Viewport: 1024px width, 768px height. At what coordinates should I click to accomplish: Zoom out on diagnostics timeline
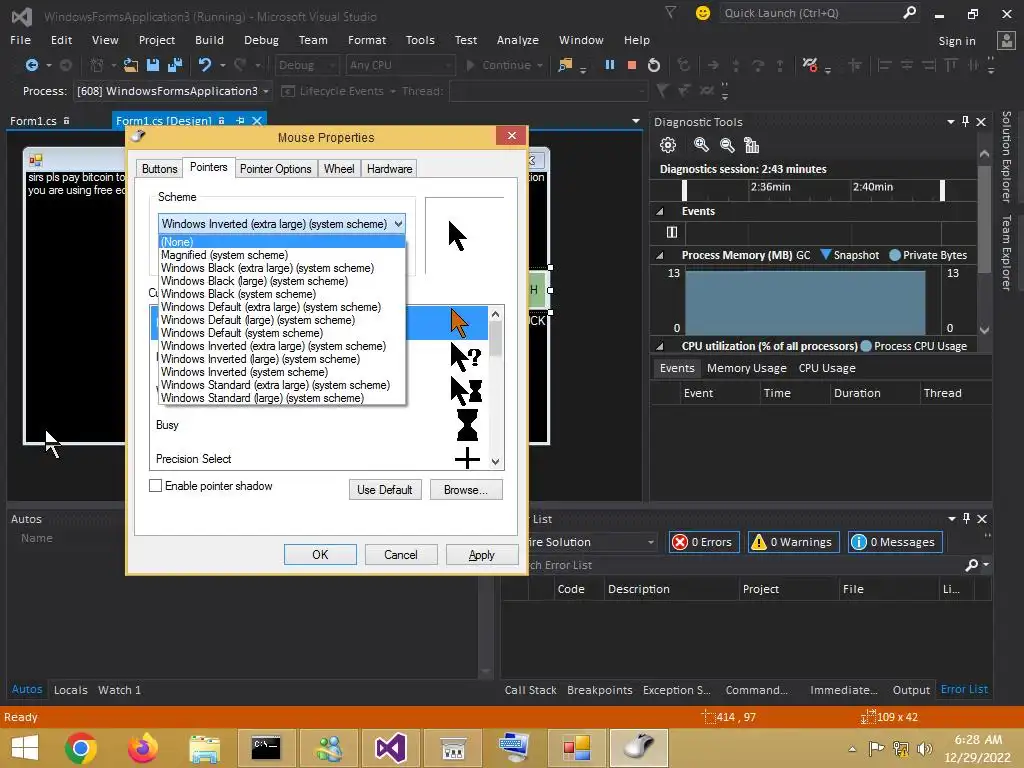point(727,145)
